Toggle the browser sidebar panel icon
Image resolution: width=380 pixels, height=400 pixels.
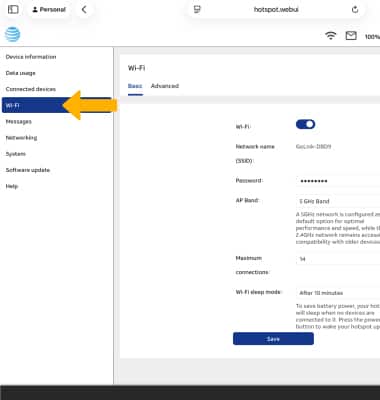point(13,9)
